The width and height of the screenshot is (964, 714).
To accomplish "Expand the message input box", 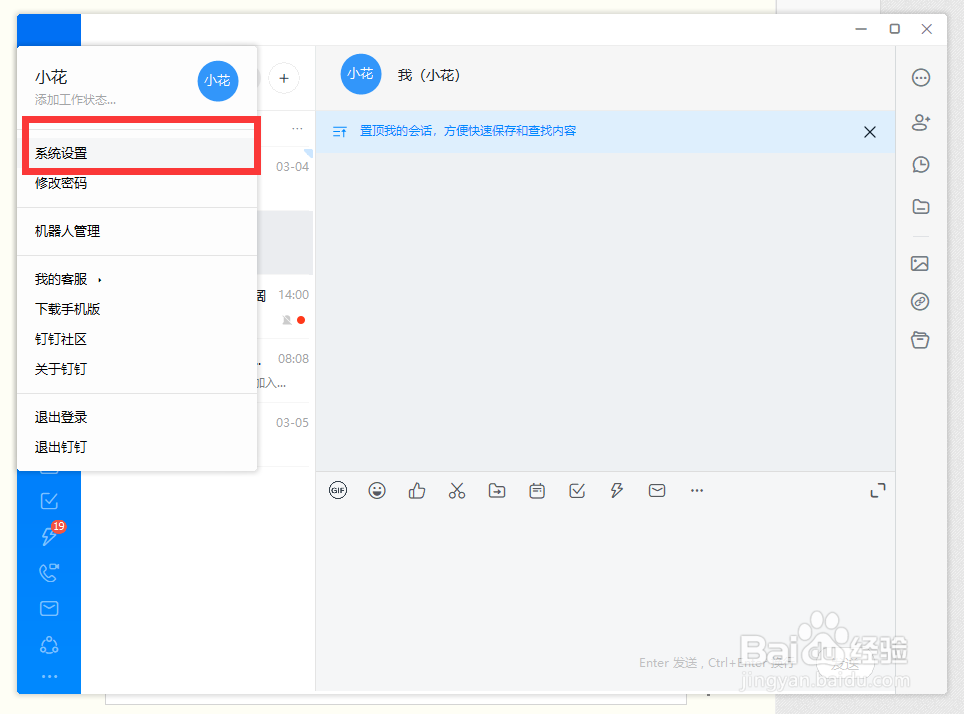I will [x=878, y=490].
